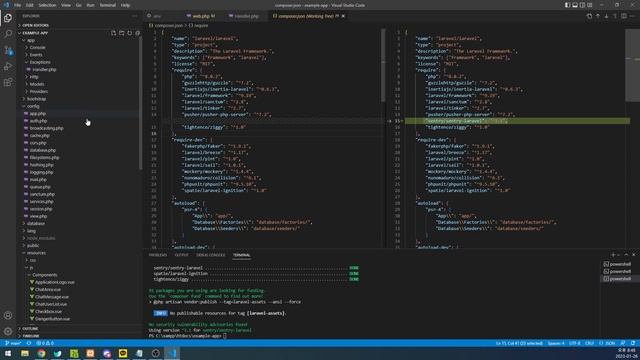Open the Explorer view in activity bar
Screen dimensions: 640x360
[x=8, y=18]
